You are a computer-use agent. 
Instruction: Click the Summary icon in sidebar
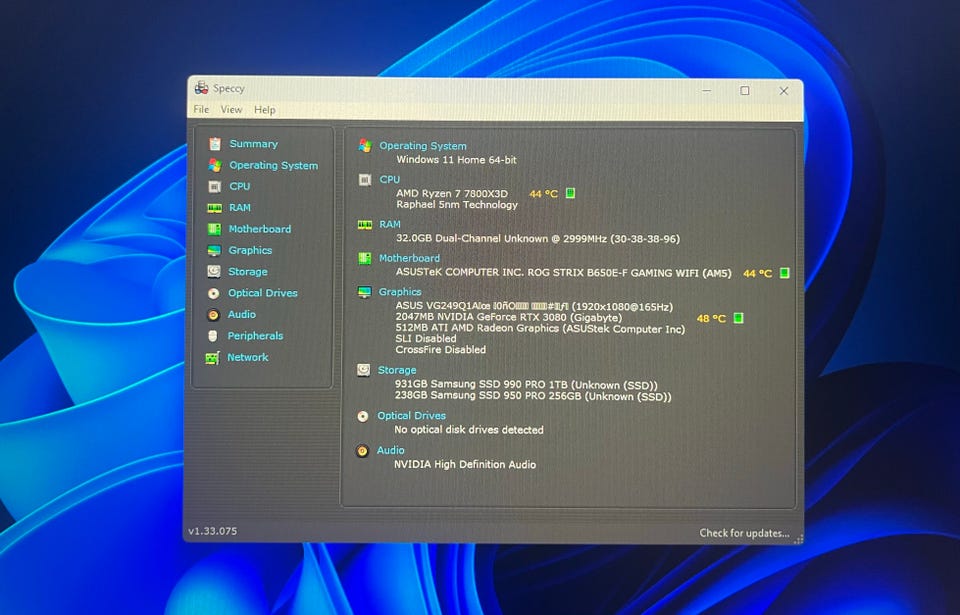(x=214, y=144)
